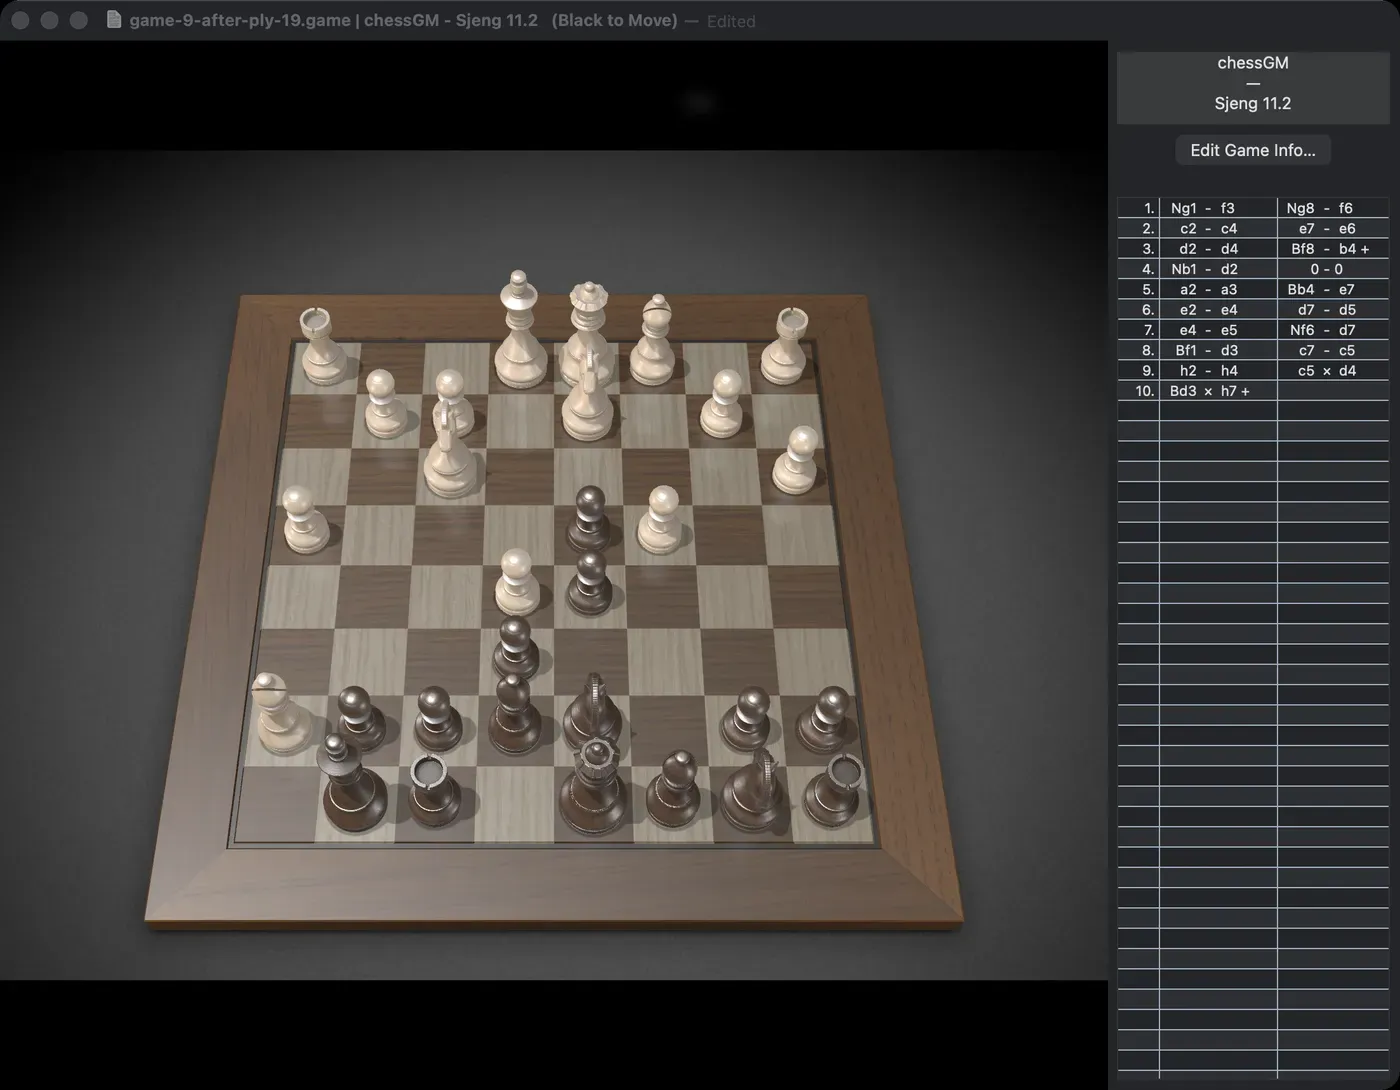Click the white pawn on a3
This screenshot has height=1090, width=1400.
coord(797,460)
